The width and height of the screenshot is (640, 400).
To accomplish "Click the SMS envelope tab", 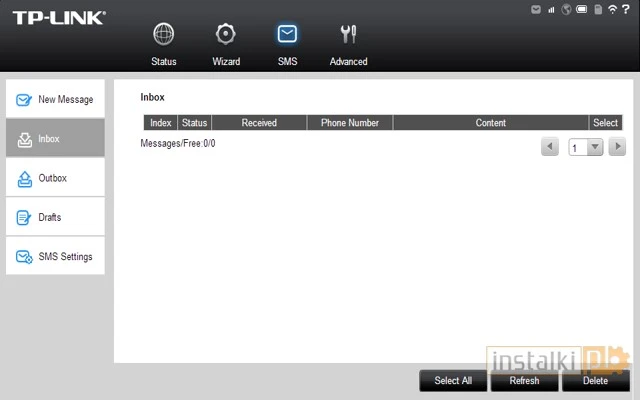I will click(x=287, y=44).
